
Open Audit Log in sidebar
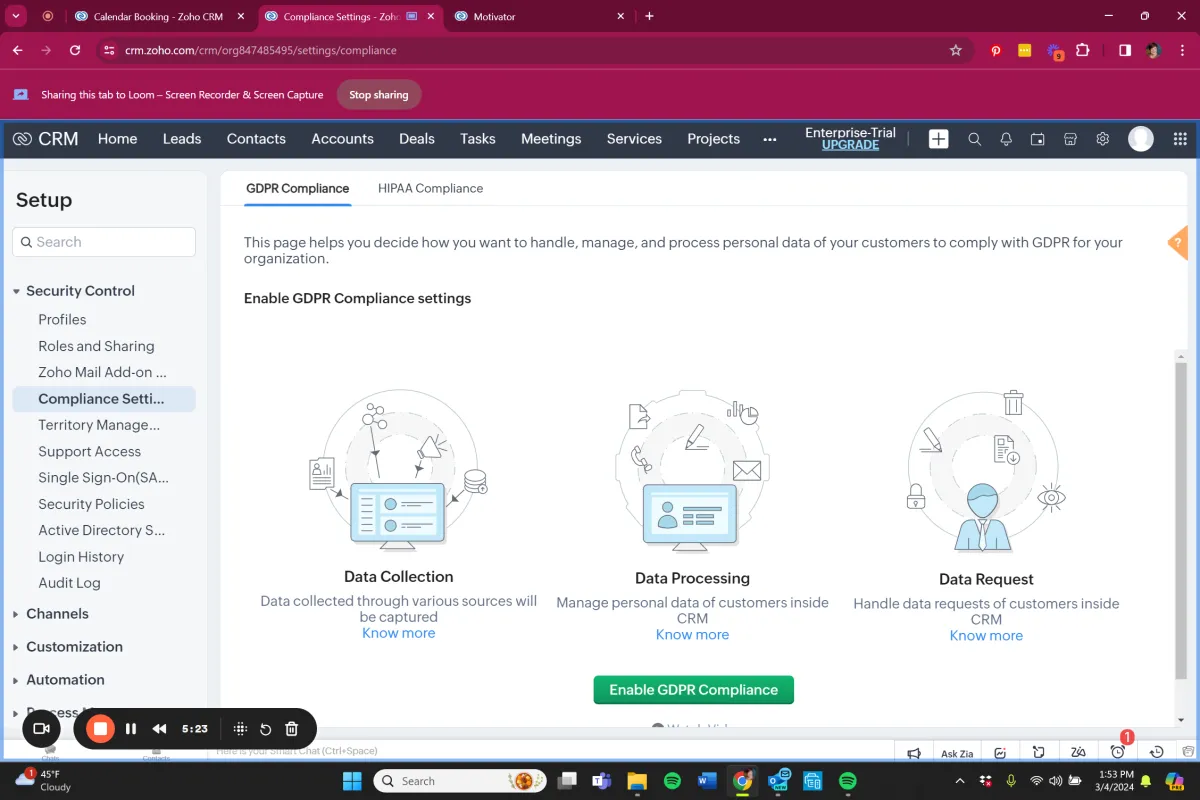(69, 583)
